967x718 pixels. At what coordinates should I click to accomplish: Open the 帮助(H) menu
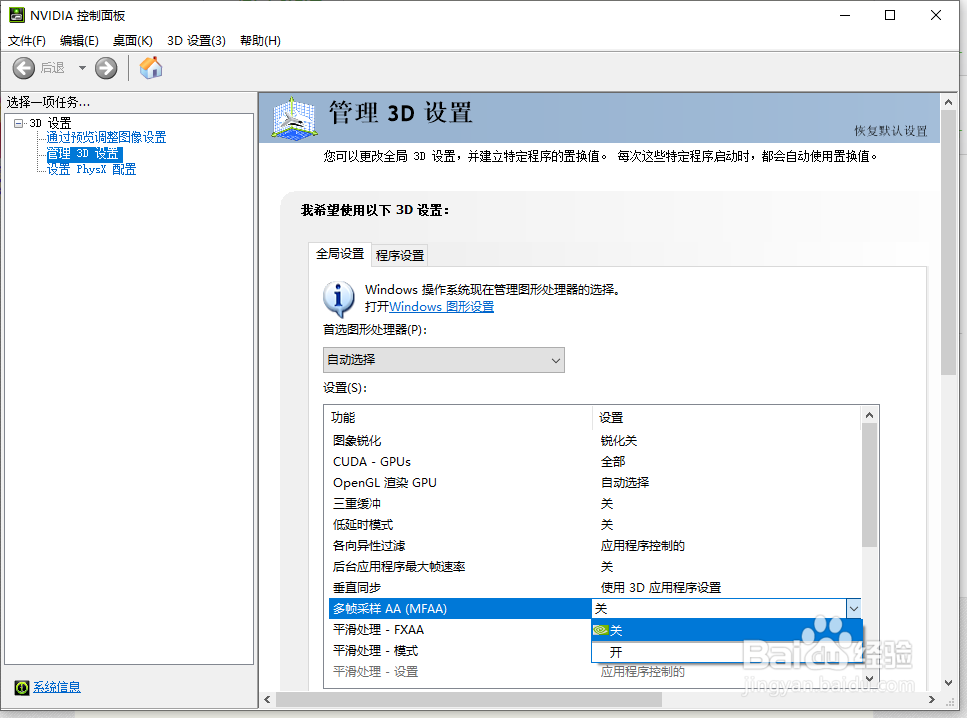(260, 41)
